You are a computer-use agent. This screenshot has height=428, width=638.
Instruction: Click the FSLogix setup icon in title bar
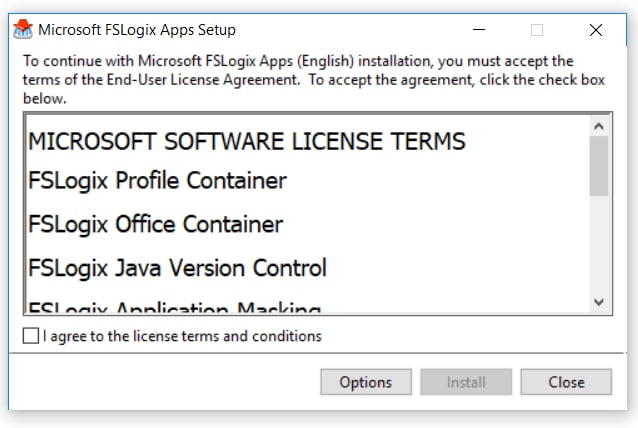click(x=21, y=30)
